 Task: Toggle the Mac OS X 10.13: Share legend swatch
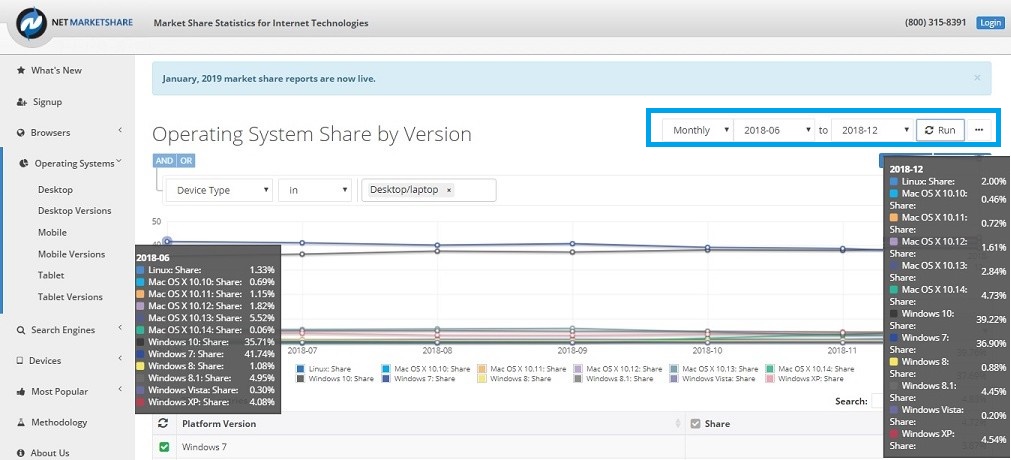tap(674, 369)
